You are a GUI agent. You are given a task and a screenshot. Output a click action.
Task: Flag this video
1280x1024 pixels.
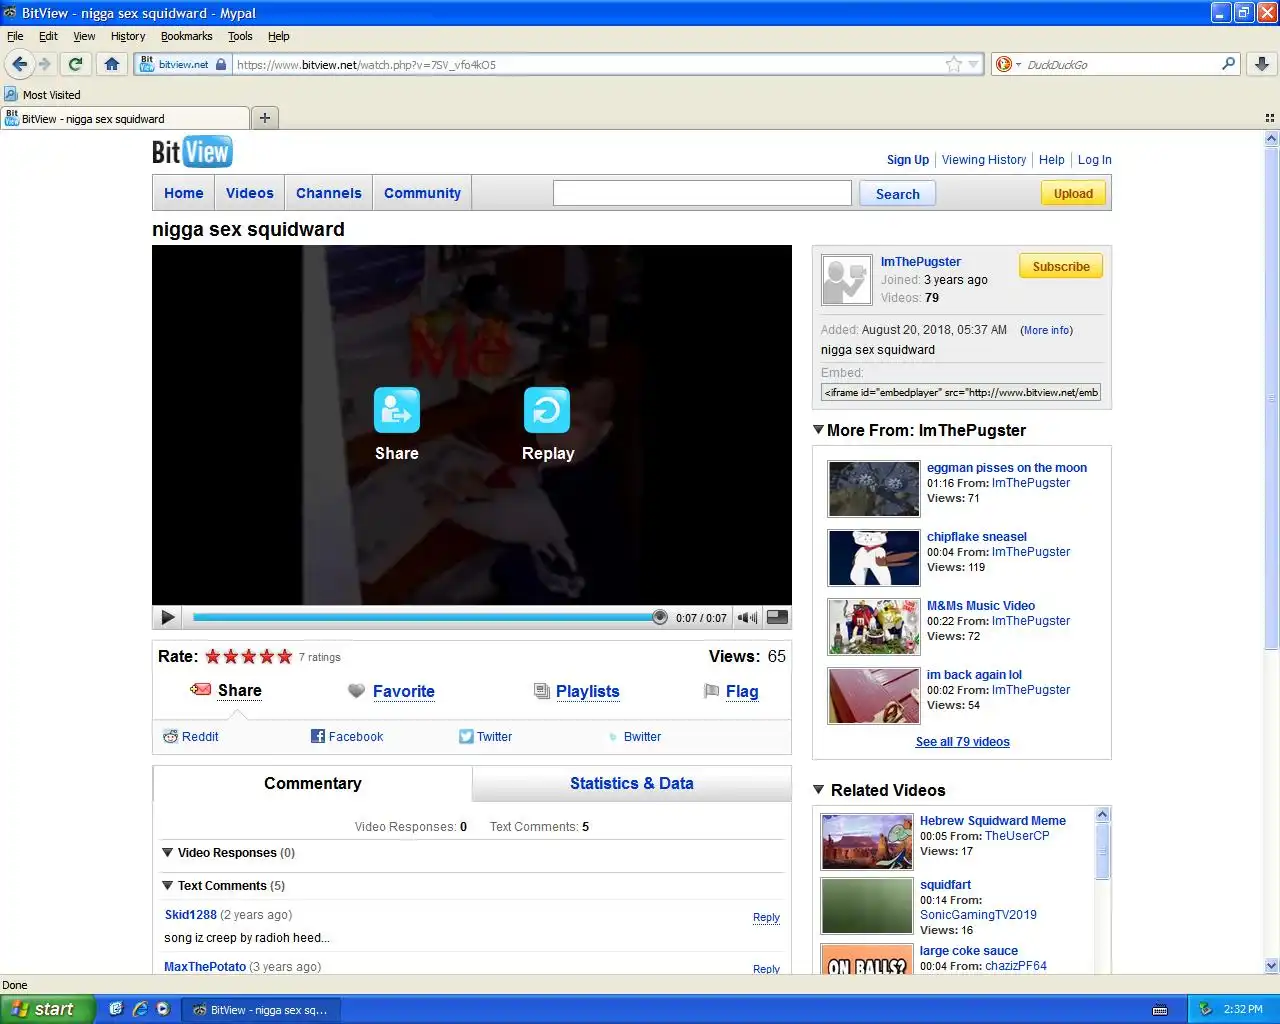click(731, 691)
